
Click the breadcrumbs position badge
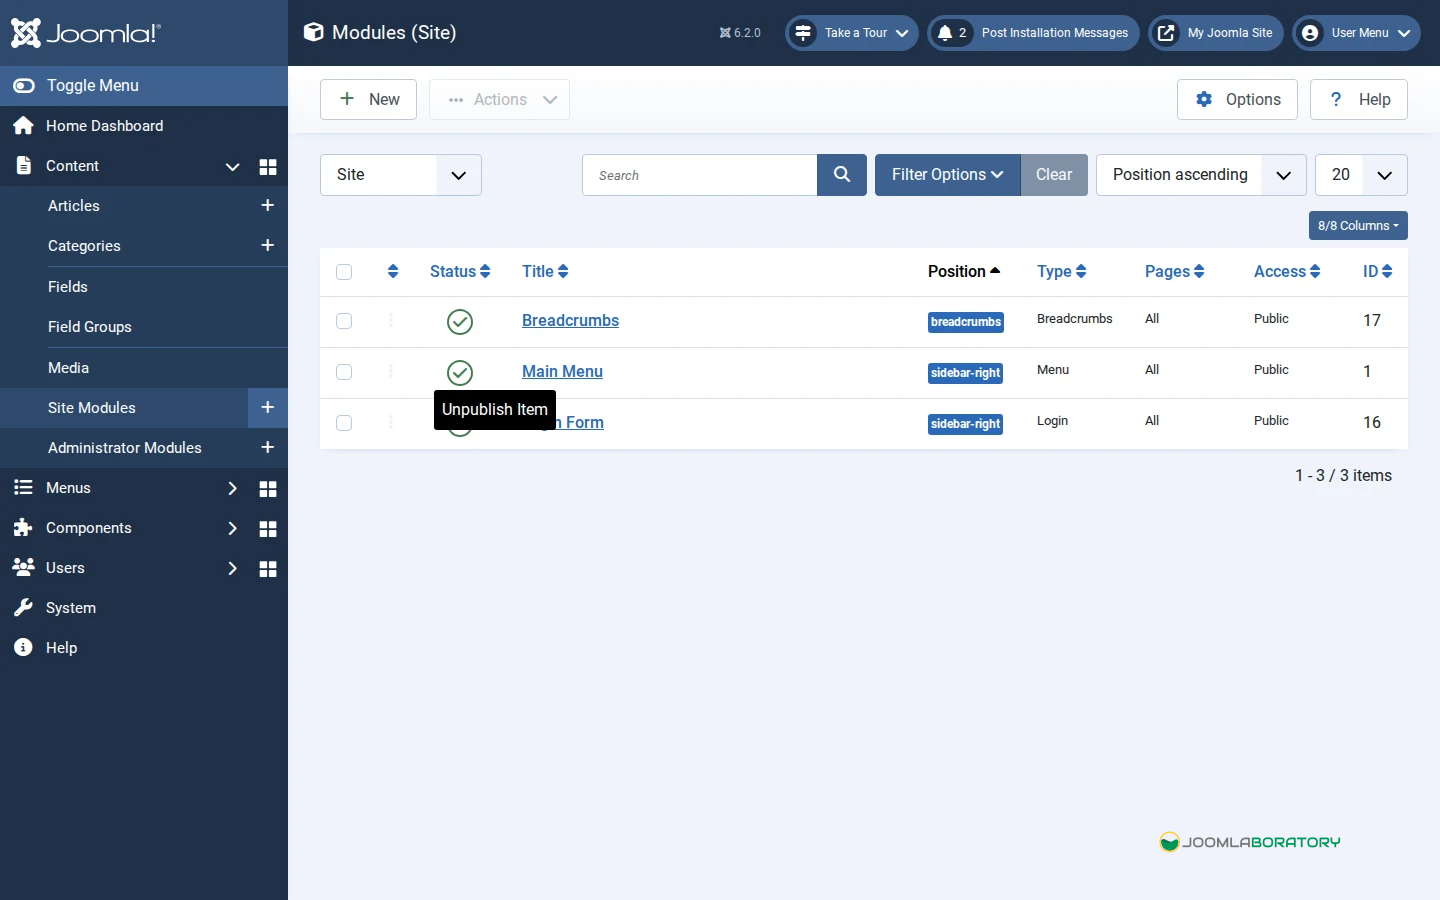coord(966,322)
